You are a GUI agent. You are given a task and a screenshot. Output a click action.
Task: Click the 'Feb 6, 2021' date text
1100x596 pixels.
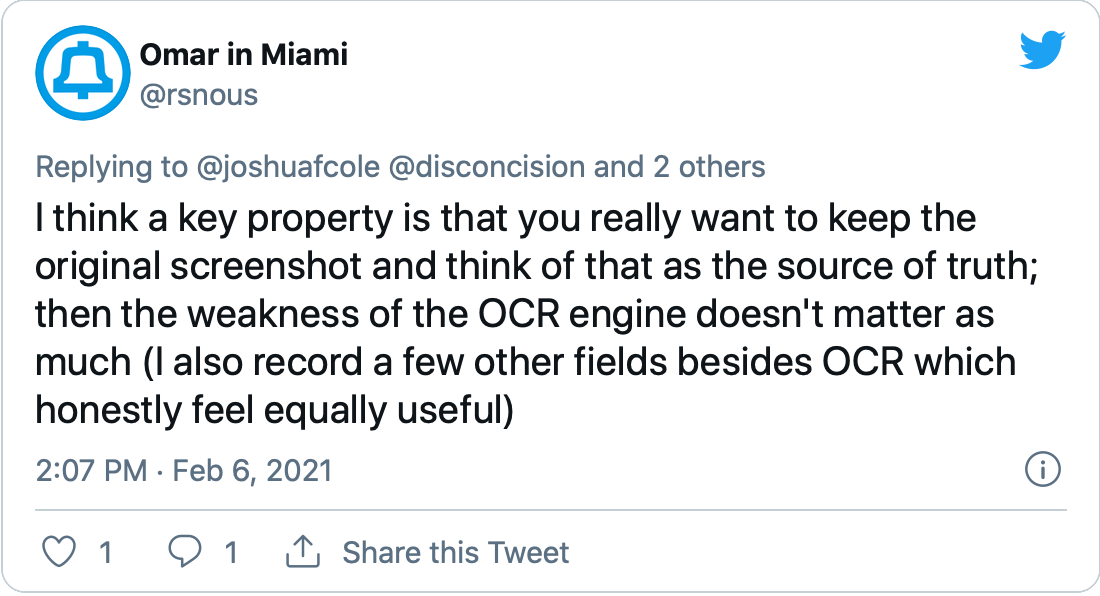pos(253,470)
